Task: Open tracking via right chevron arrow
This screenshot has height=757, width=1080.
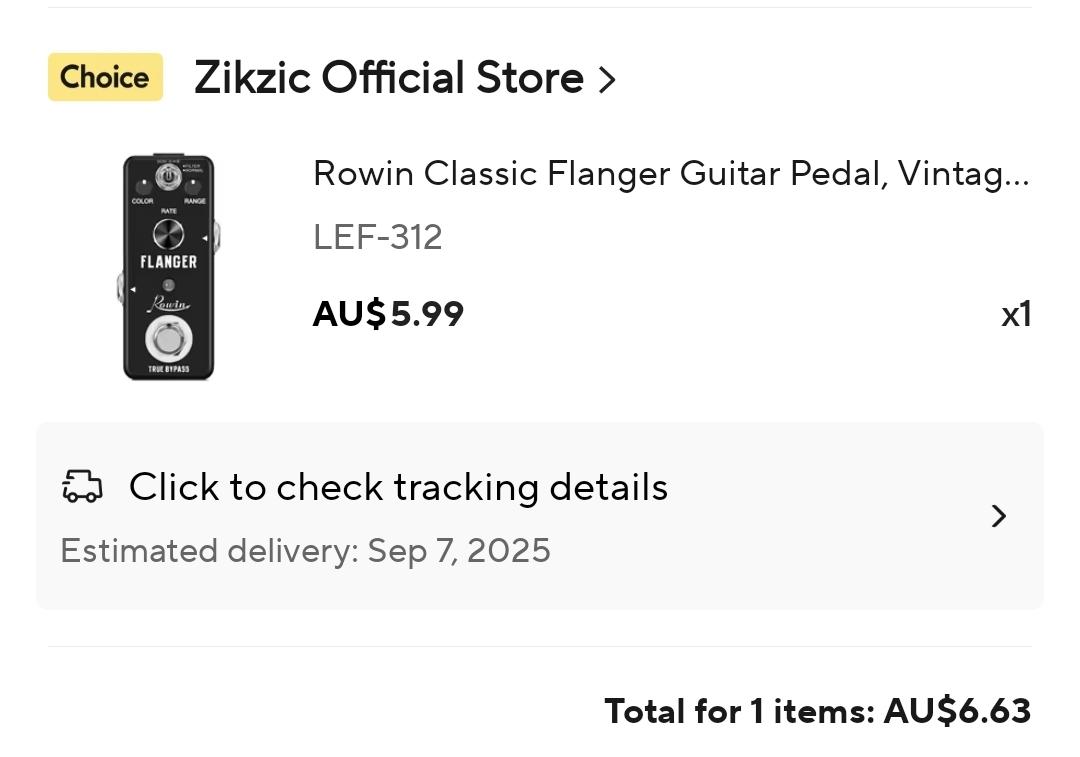Action: point(999,516)
